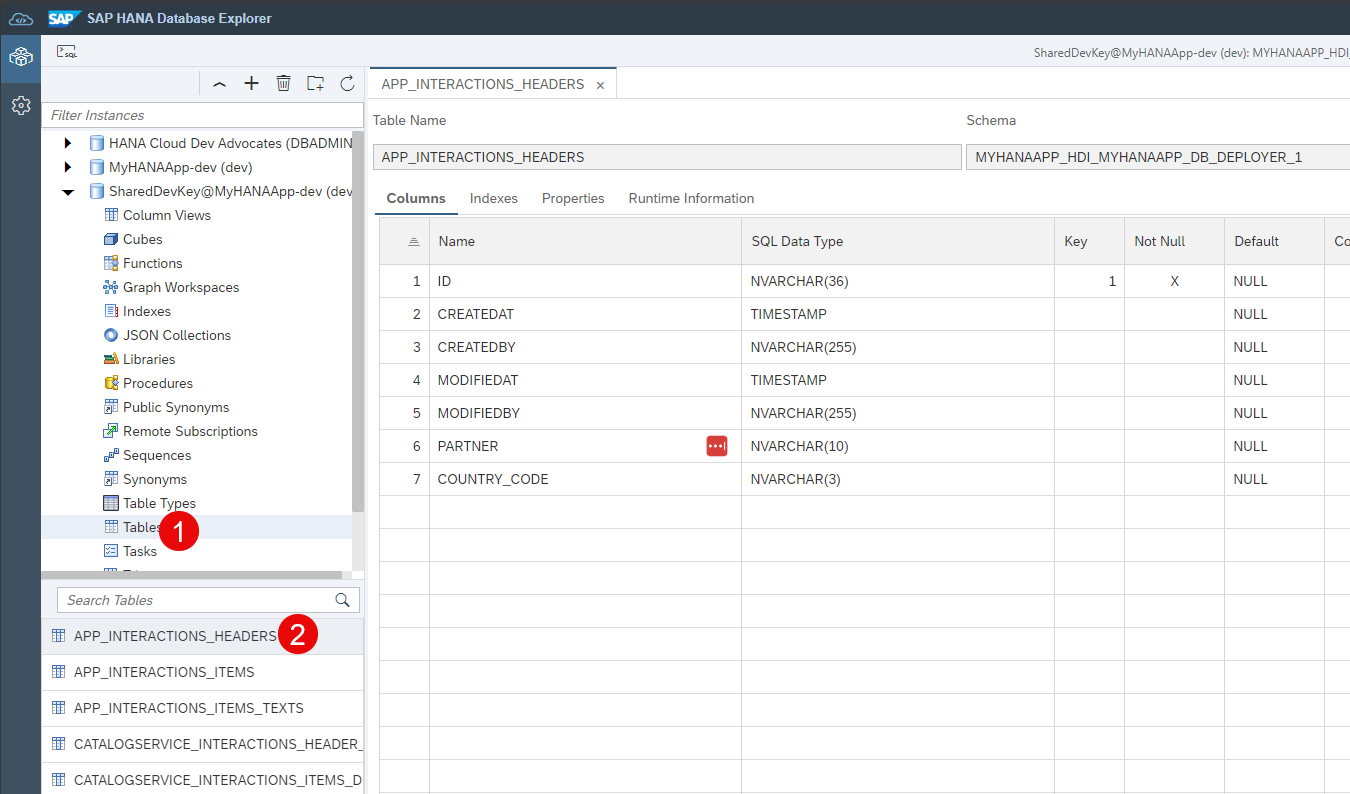Sort by the Name column header
The height and width of the screenshot is (794, 1350).
coord(585,241)
